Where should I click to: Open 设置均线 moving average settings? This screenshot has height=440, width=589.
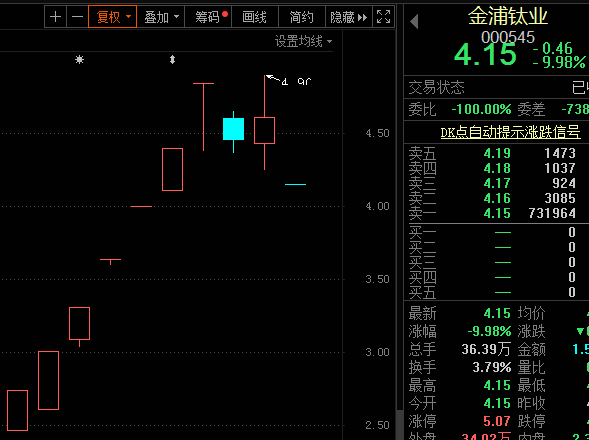pos(304,41)
